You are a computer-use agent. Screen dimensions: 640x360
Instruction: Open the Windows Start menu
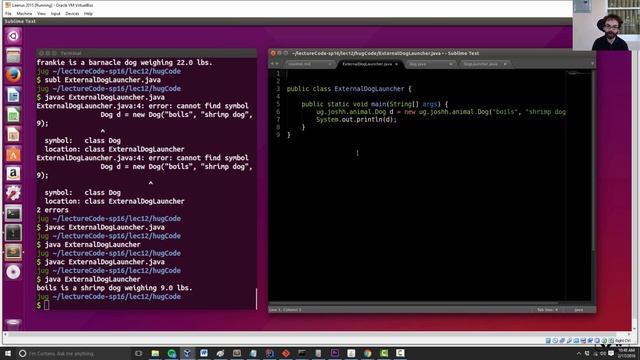pos(8,353)
